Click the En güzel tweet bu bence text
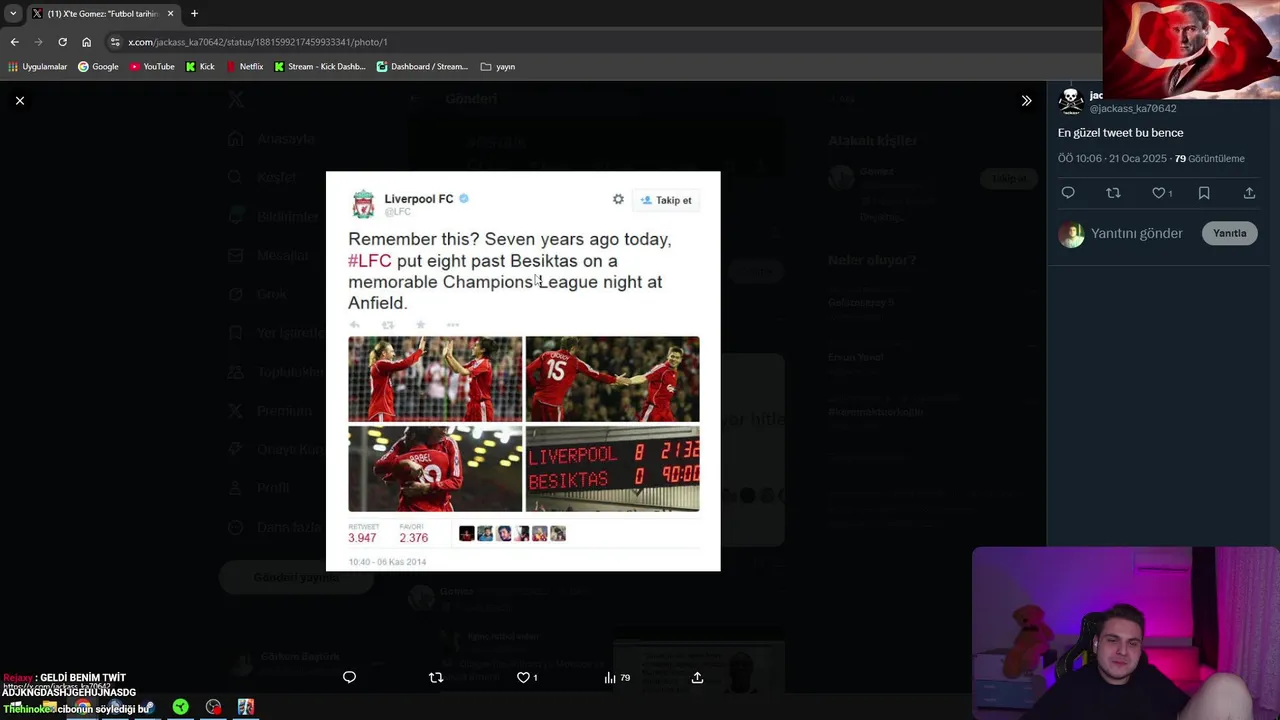This screenshot has height=720, width=1280. [x=1120, y=133]
